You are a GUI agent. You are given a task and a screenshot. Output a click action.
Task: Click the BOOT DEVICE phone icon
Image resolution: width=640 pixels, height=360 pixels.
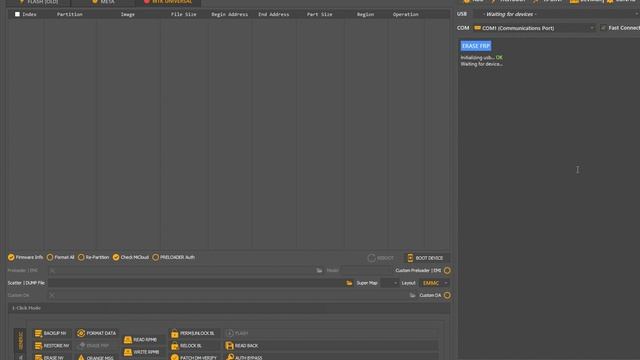coord(410,258)
